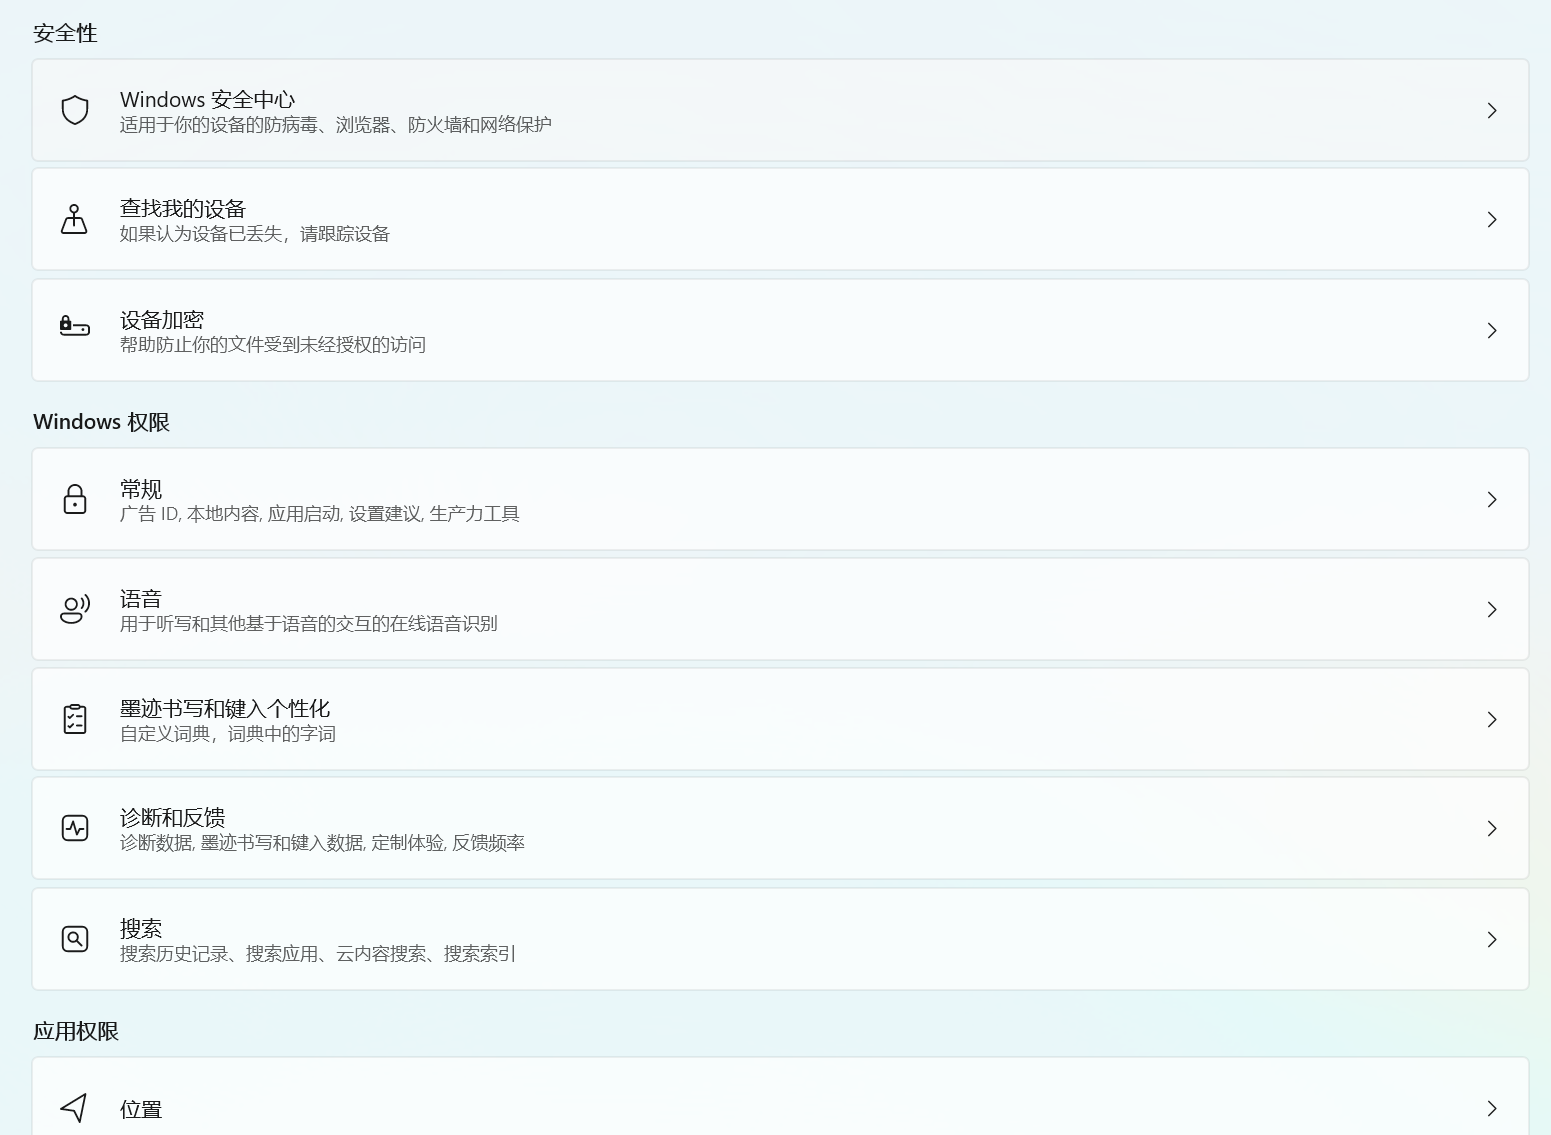
Task: Click the 搜索 magnifier icon
Action: pyautogui.click(x=75, y=939)
